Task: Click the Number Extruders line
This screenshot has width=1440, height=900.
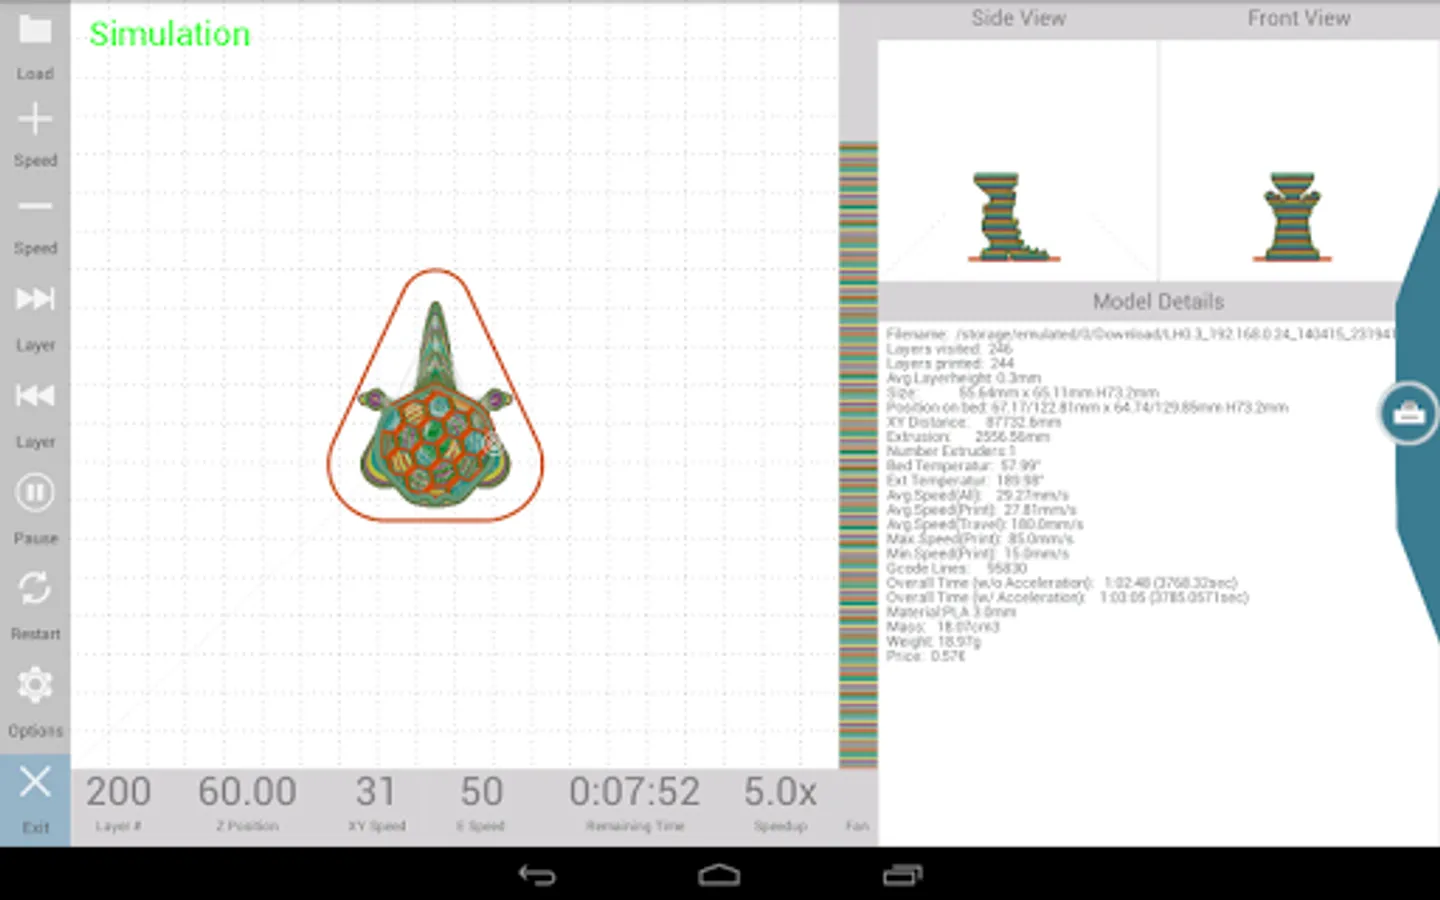Action: [x=950, y=451]
